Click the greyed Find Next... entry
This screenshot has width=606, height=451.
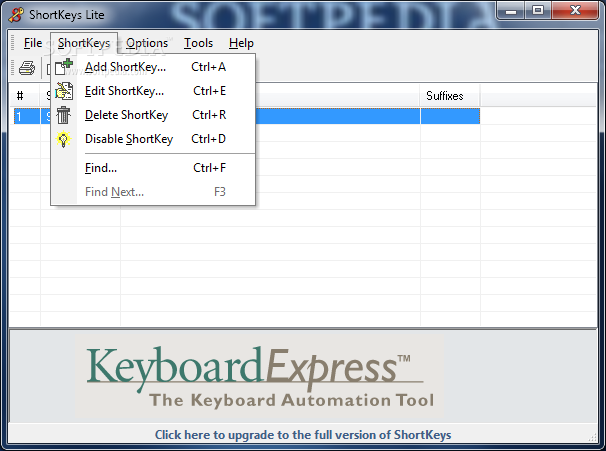pyautogui.click(x=153, y=192)
